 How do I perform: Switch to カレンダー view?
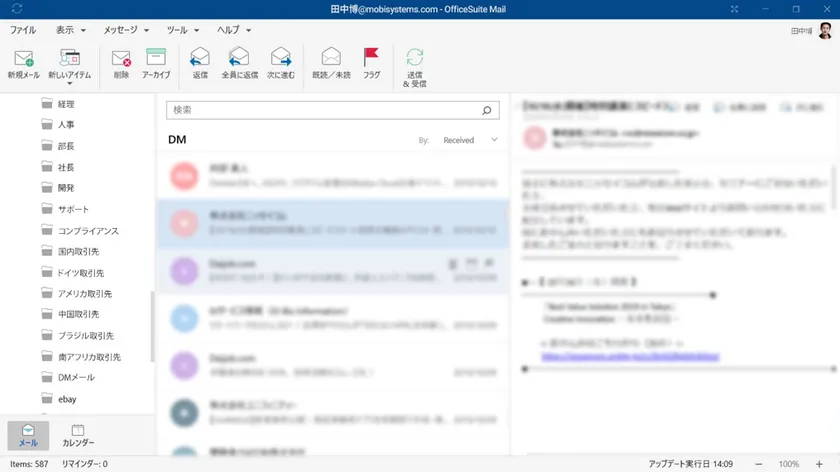(x=78, y=435)
